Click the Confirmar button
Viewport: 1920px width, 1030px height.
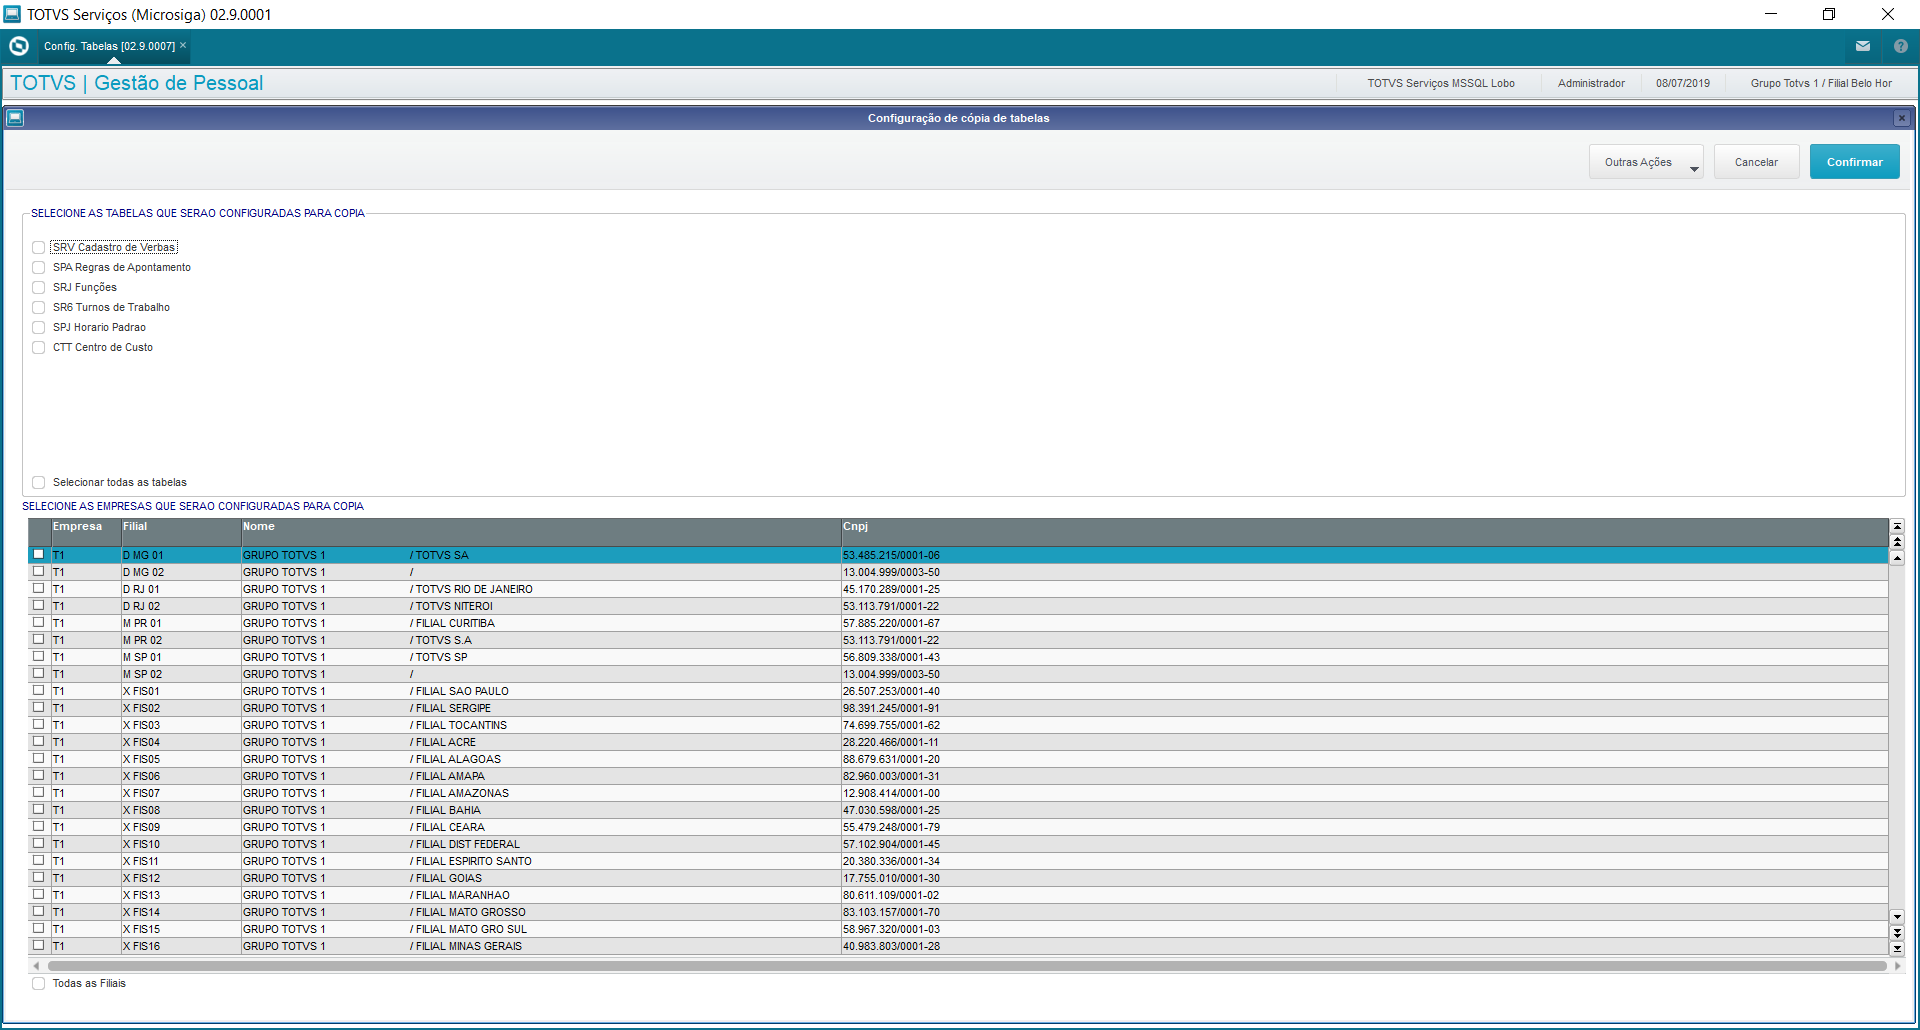coord(1854,162)
